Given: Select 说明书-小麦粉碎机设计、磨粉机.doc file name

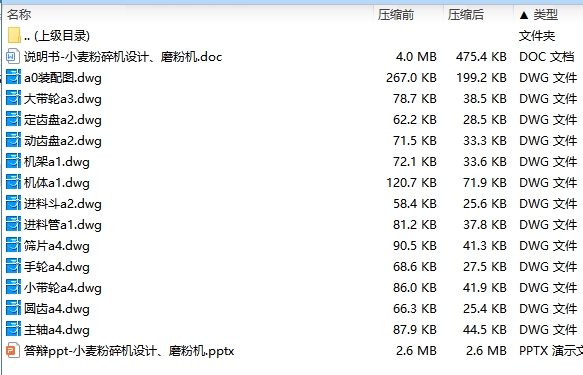Looking at the screenshot, I should coord(123,57).
